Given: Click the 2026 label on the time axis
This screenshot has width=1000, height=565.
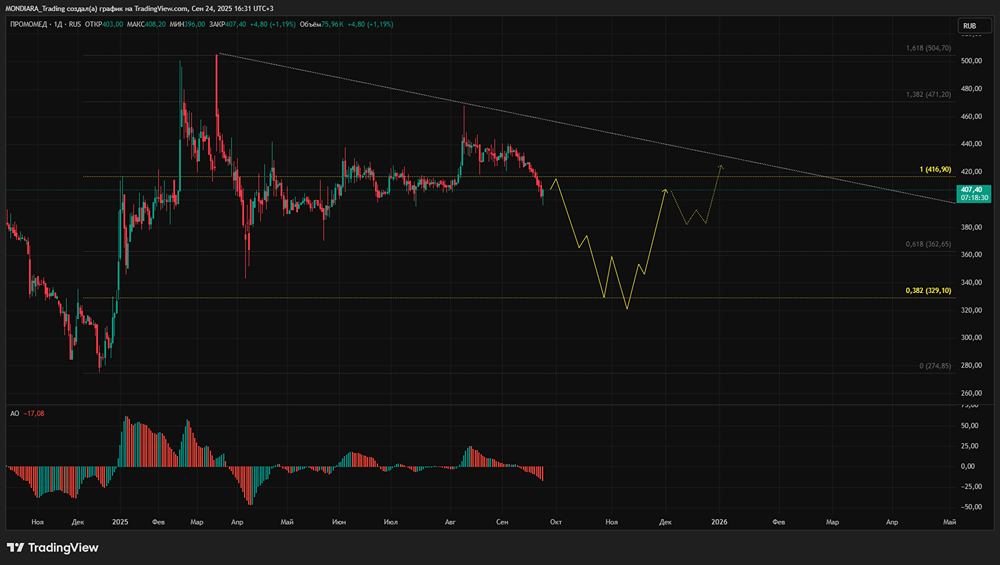Looking at the screenshot, I should tap(719, 522).
